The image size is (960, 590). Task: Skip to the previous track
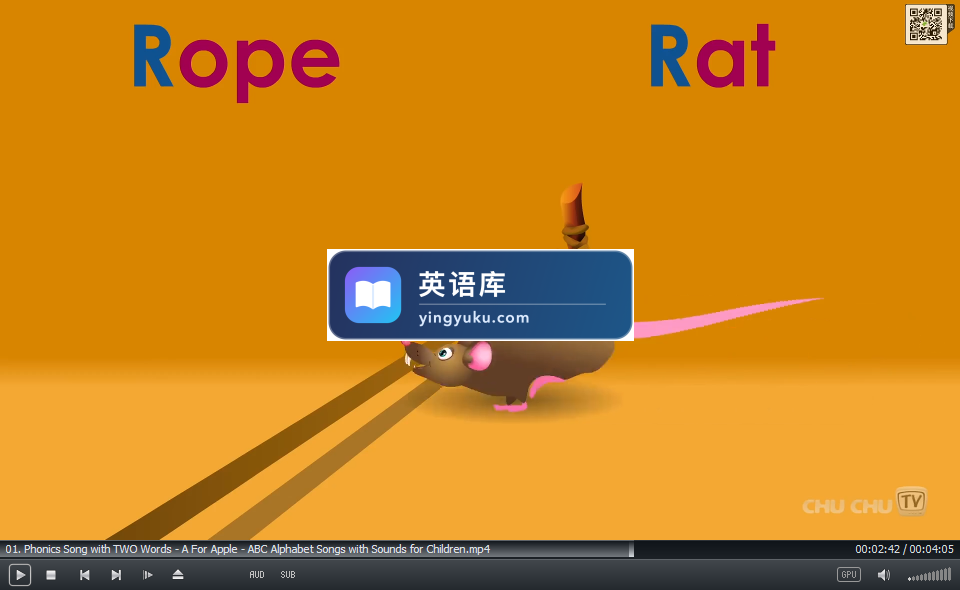[x=84, y=575]
